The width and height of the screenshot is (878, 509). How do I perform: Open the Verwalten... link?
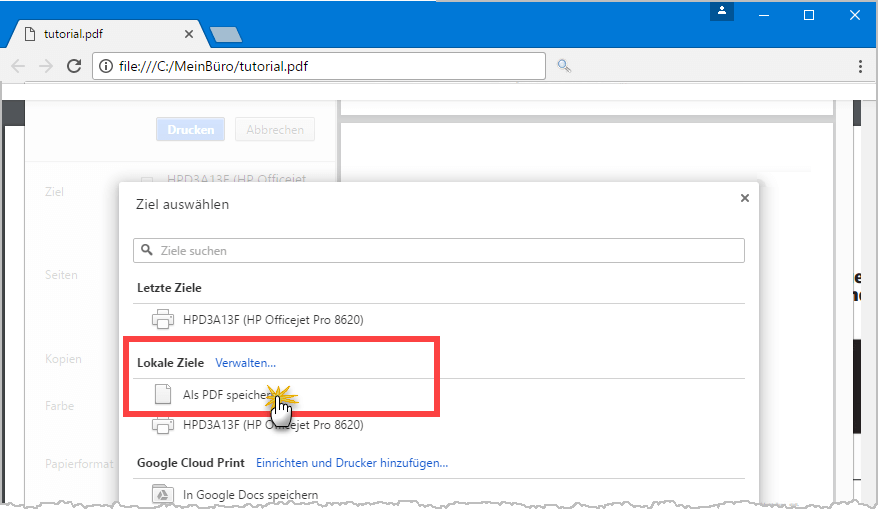245,363
